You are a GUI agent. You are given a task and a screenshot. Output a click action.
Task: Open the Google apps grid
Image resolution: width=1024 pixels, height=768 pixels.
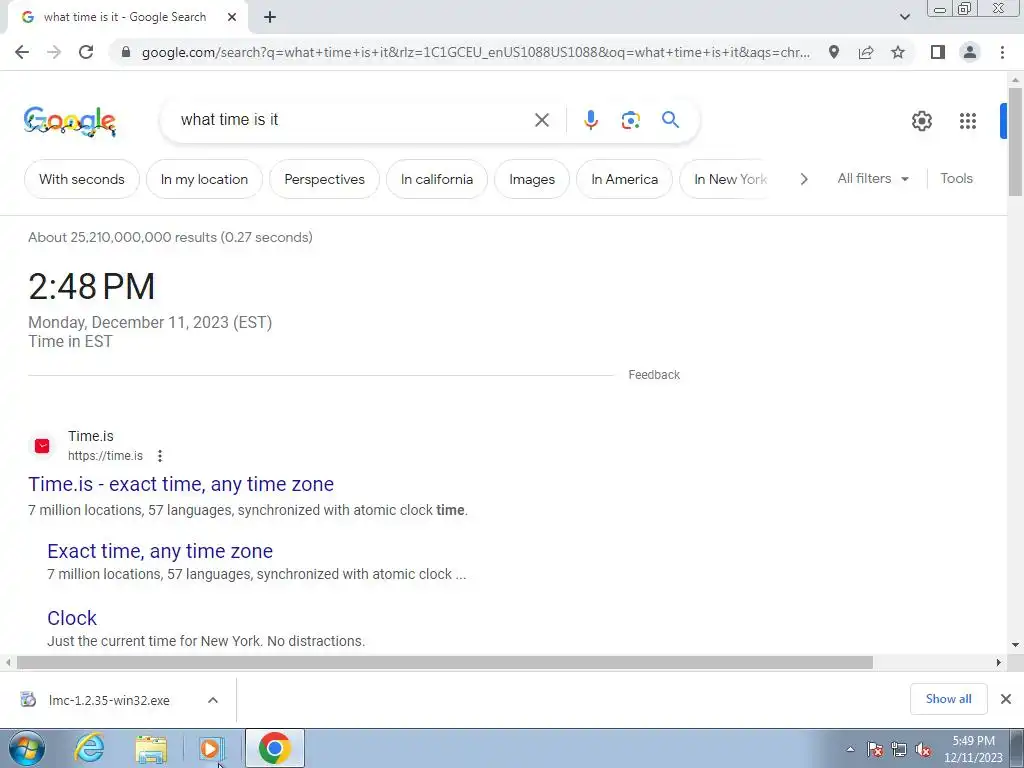coord(968,121)
